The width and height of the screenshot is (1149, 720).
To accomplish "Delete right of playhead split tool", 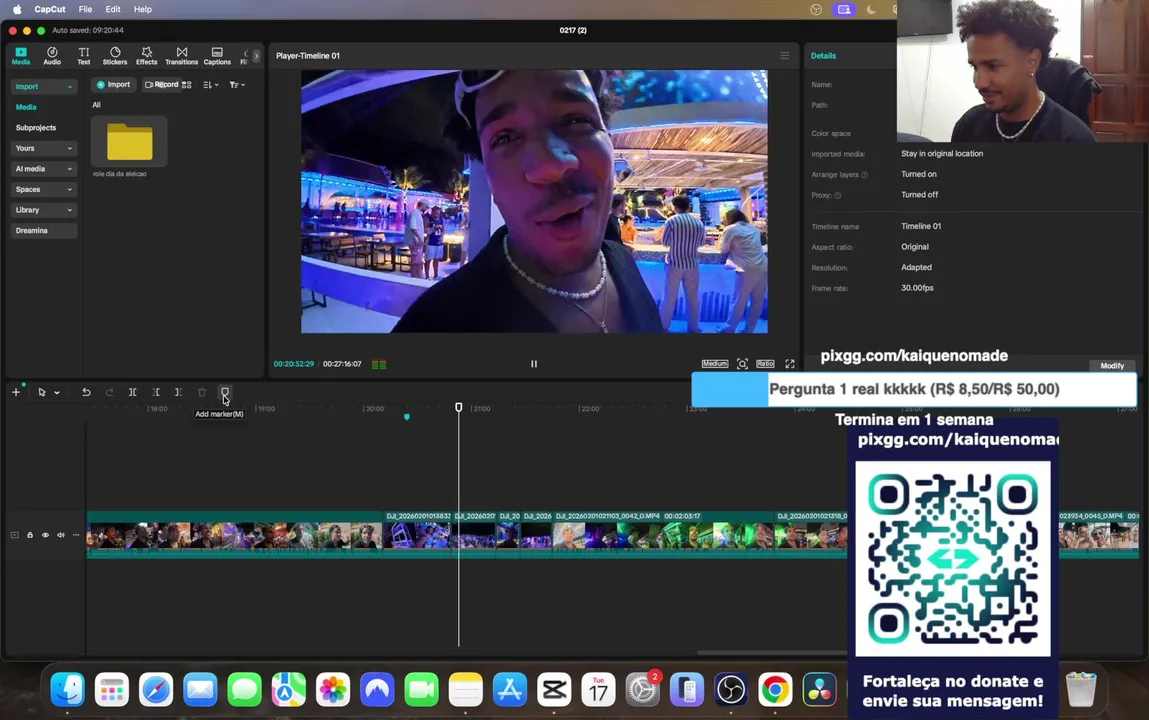I will pyautogui.click(x=178, y=393).
